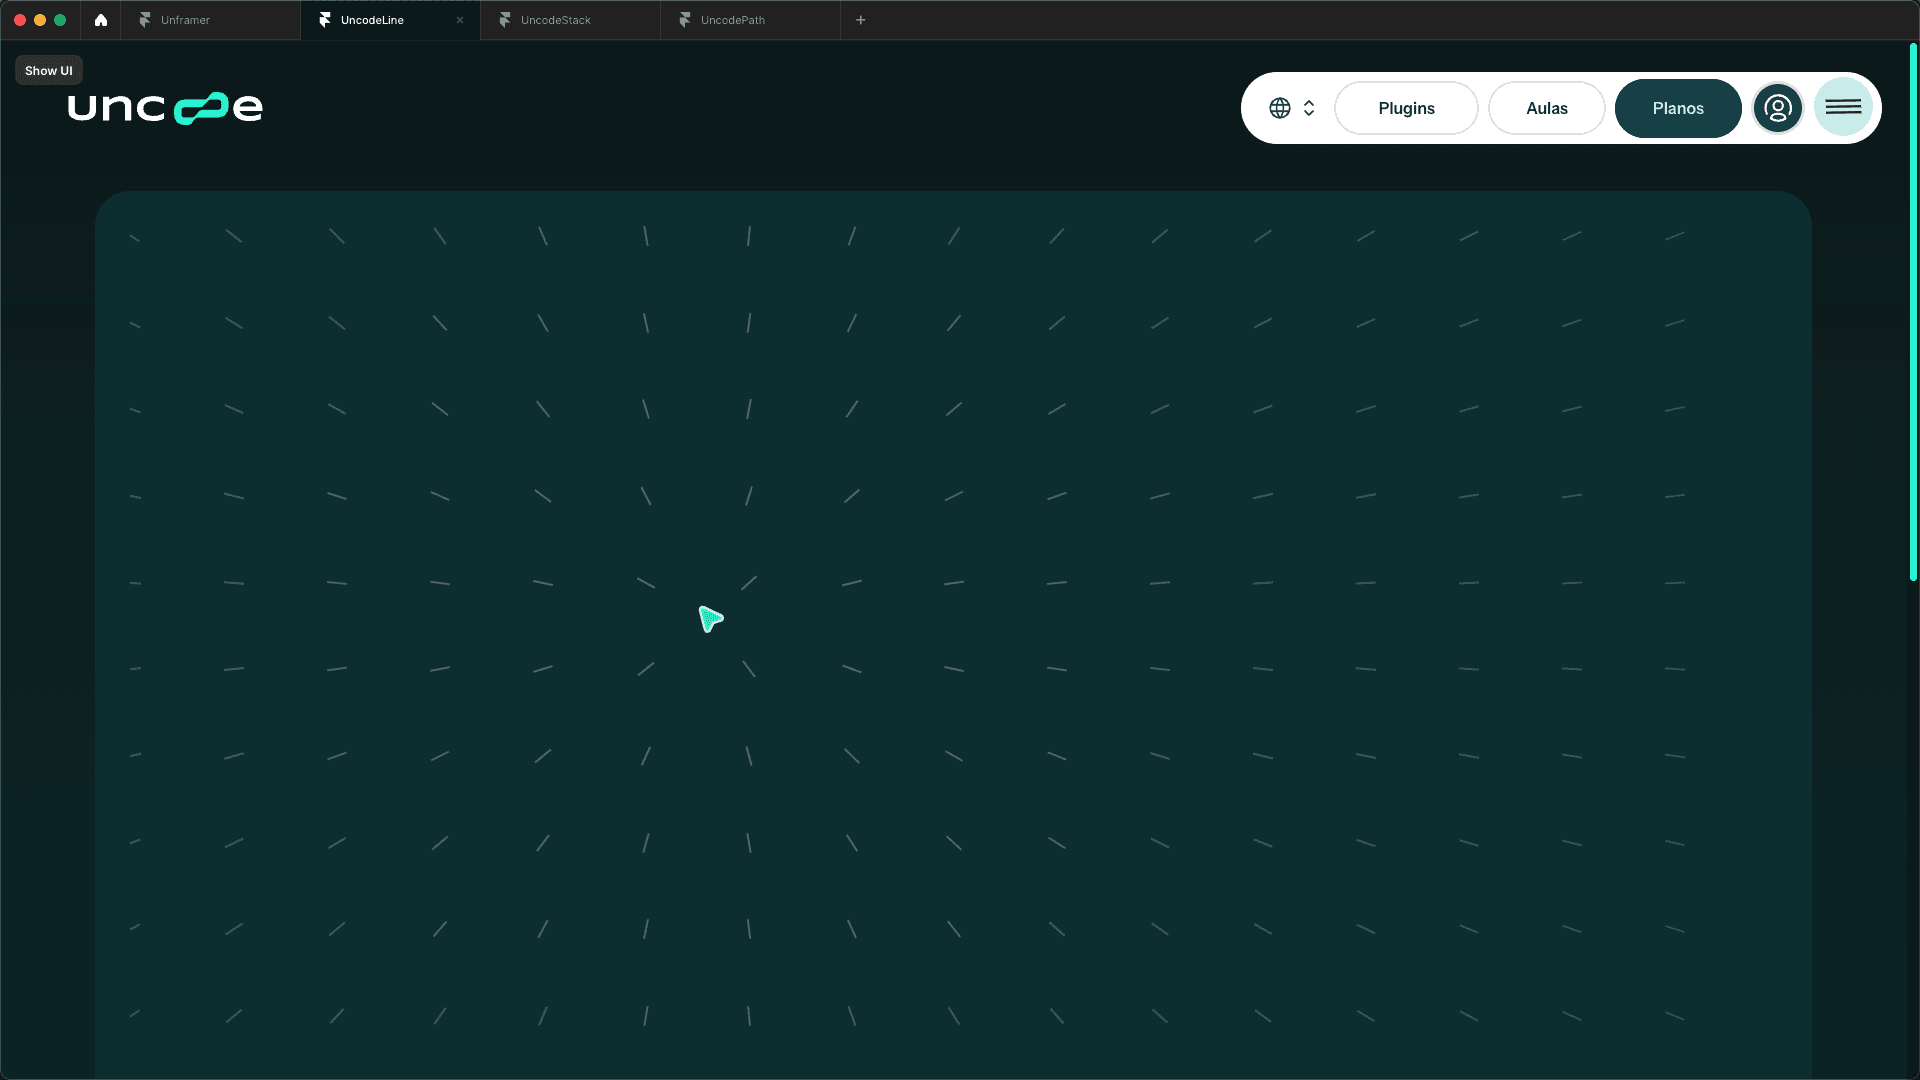Viewport: 1920px width, 1080px height.
Task: Switch to the UncodeStack tab
Action: pyautogui.click(x=570, y=20)
